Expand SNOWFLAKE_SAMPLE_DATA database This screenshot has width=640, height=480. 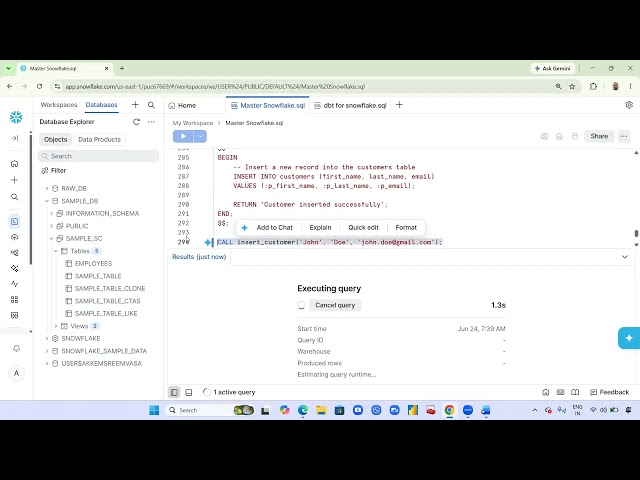click(x=47, y=351)
